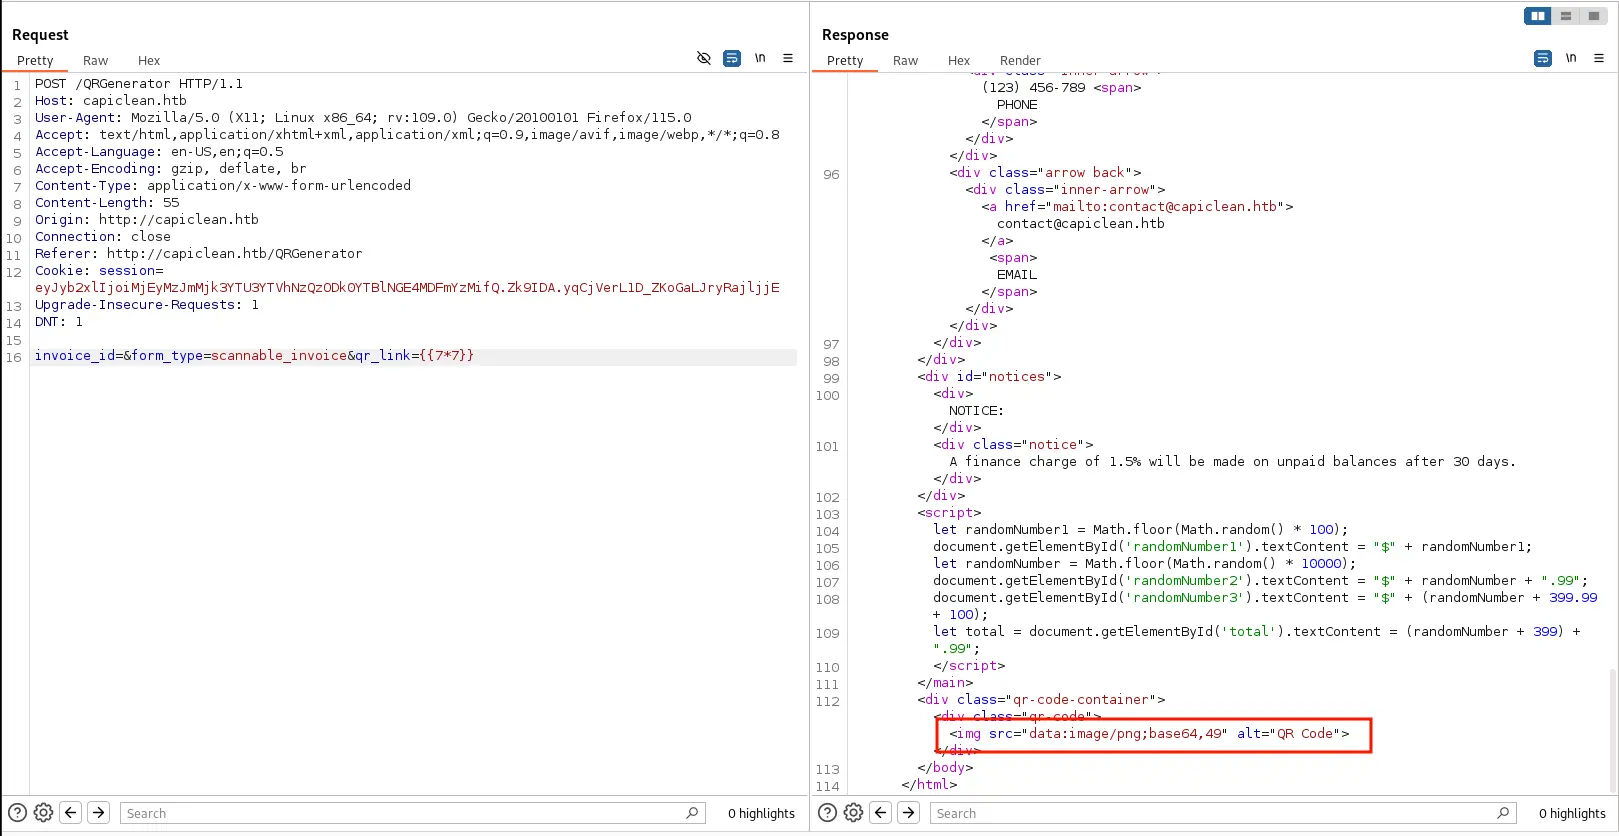Switch to Raw tab in Response
Viewport: 1619px width, 836px height.
(905, 61)
